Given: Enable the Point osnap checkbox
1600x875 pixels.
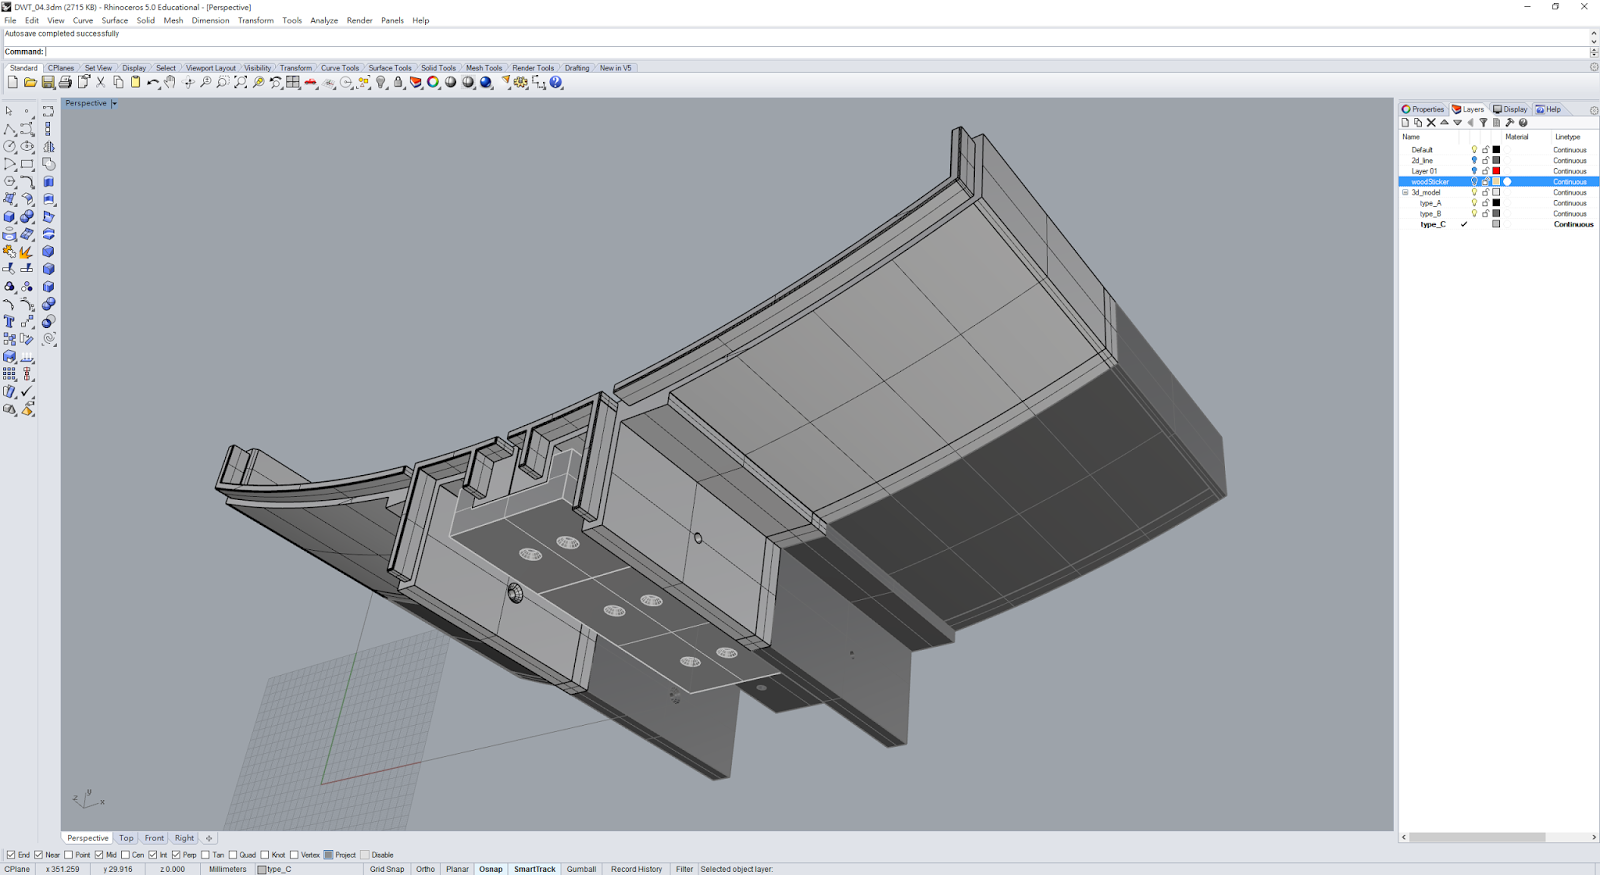Looking at the screenshot, I should [x=68, y=855].
